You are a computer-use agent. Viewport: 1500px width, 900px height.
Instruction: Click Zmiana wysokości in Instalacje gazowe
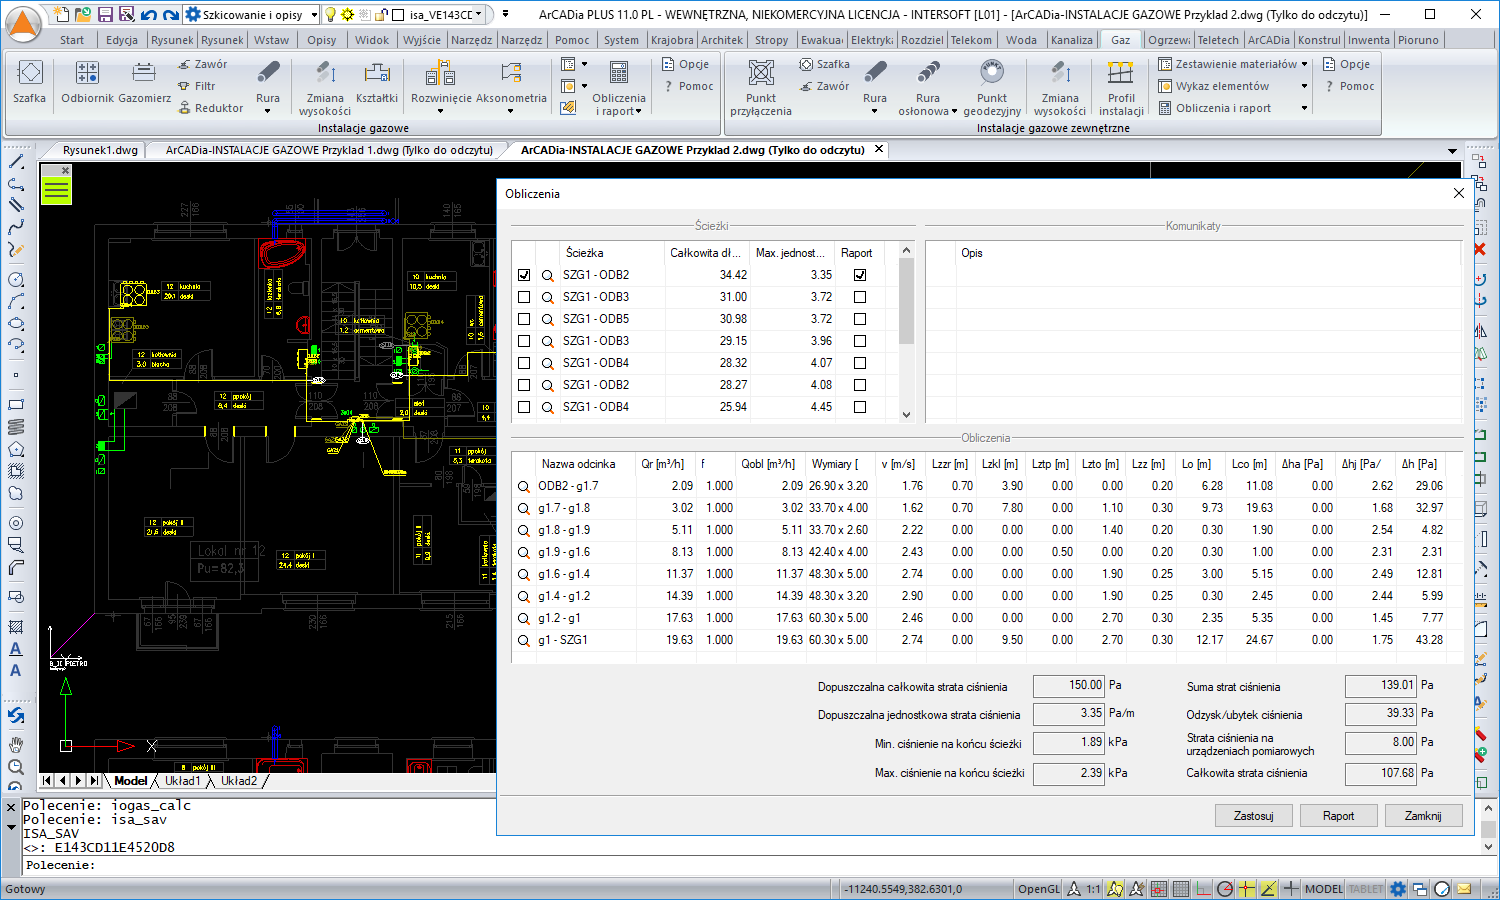tap(325, 87)
